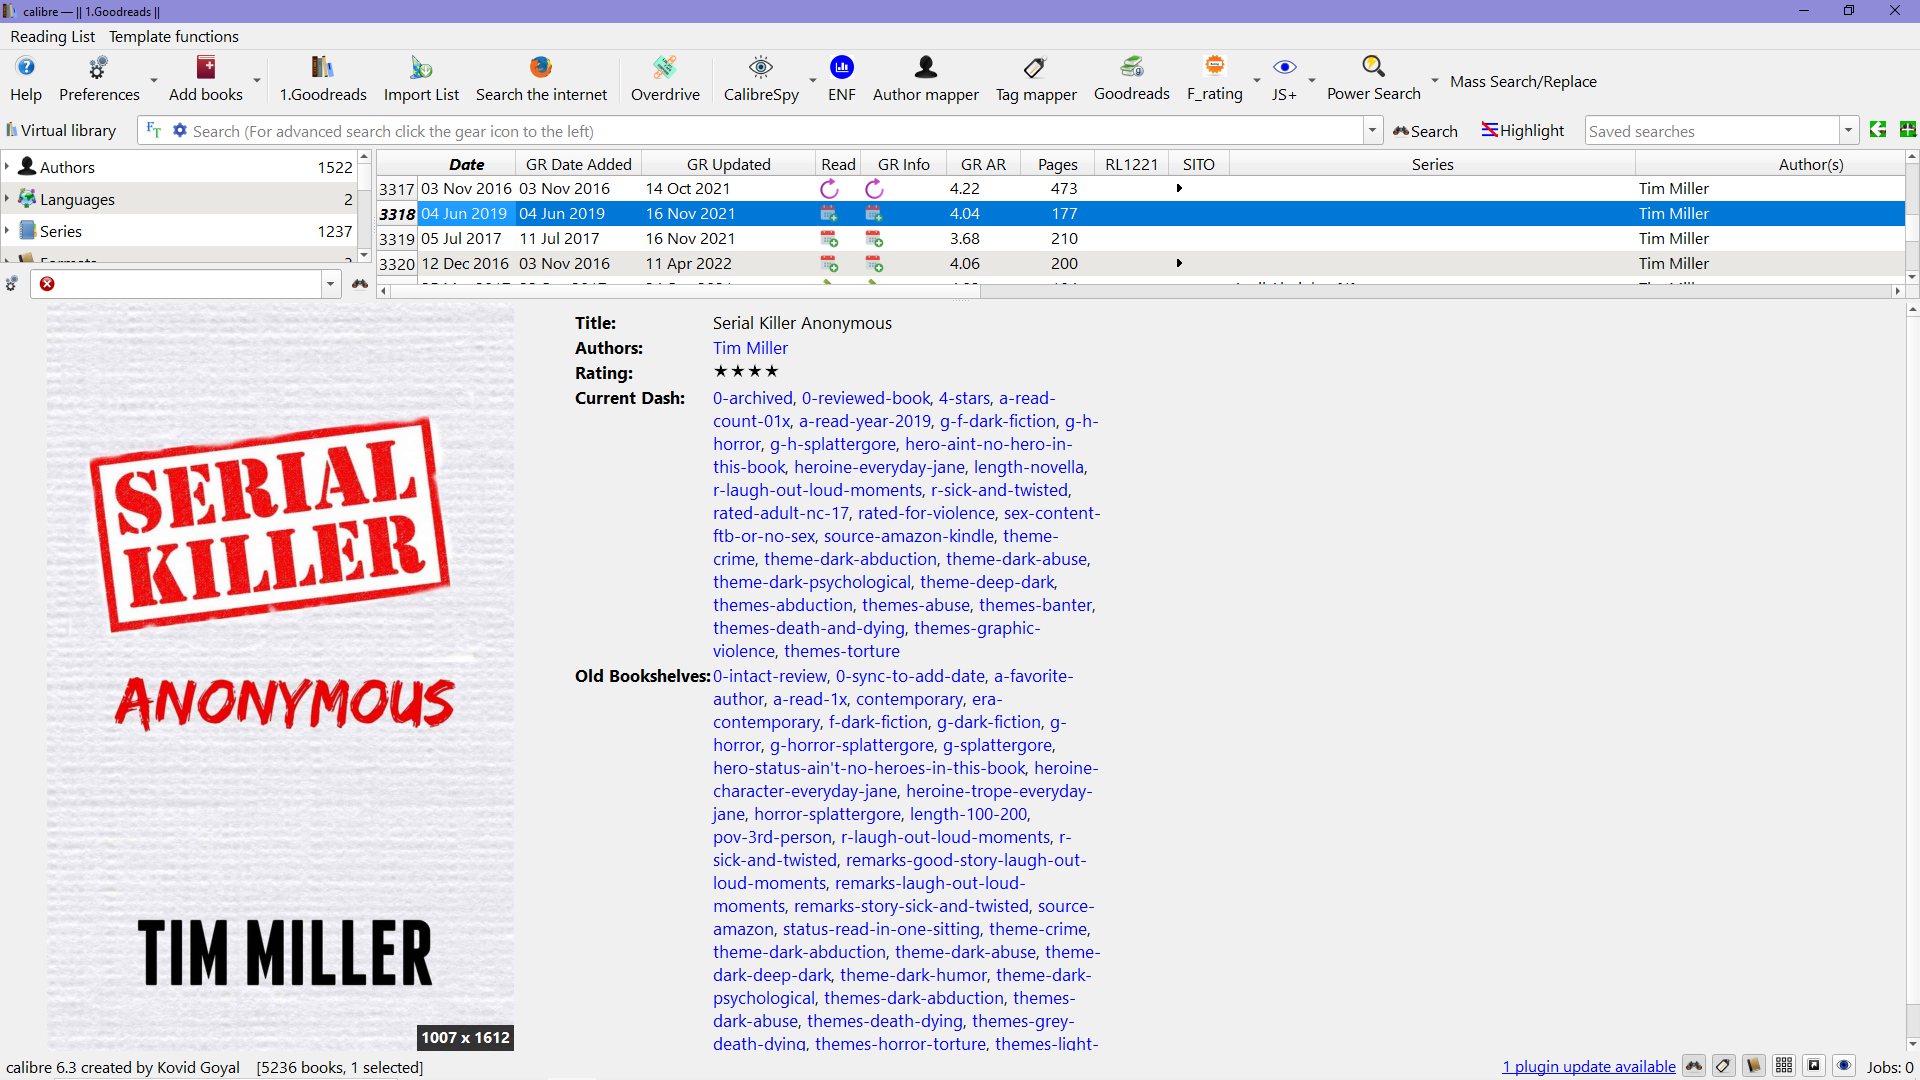Open the Saved searches dropdown
Image resolution: width=1920 pixels, height=1080 pixels.
(1848, 131)
